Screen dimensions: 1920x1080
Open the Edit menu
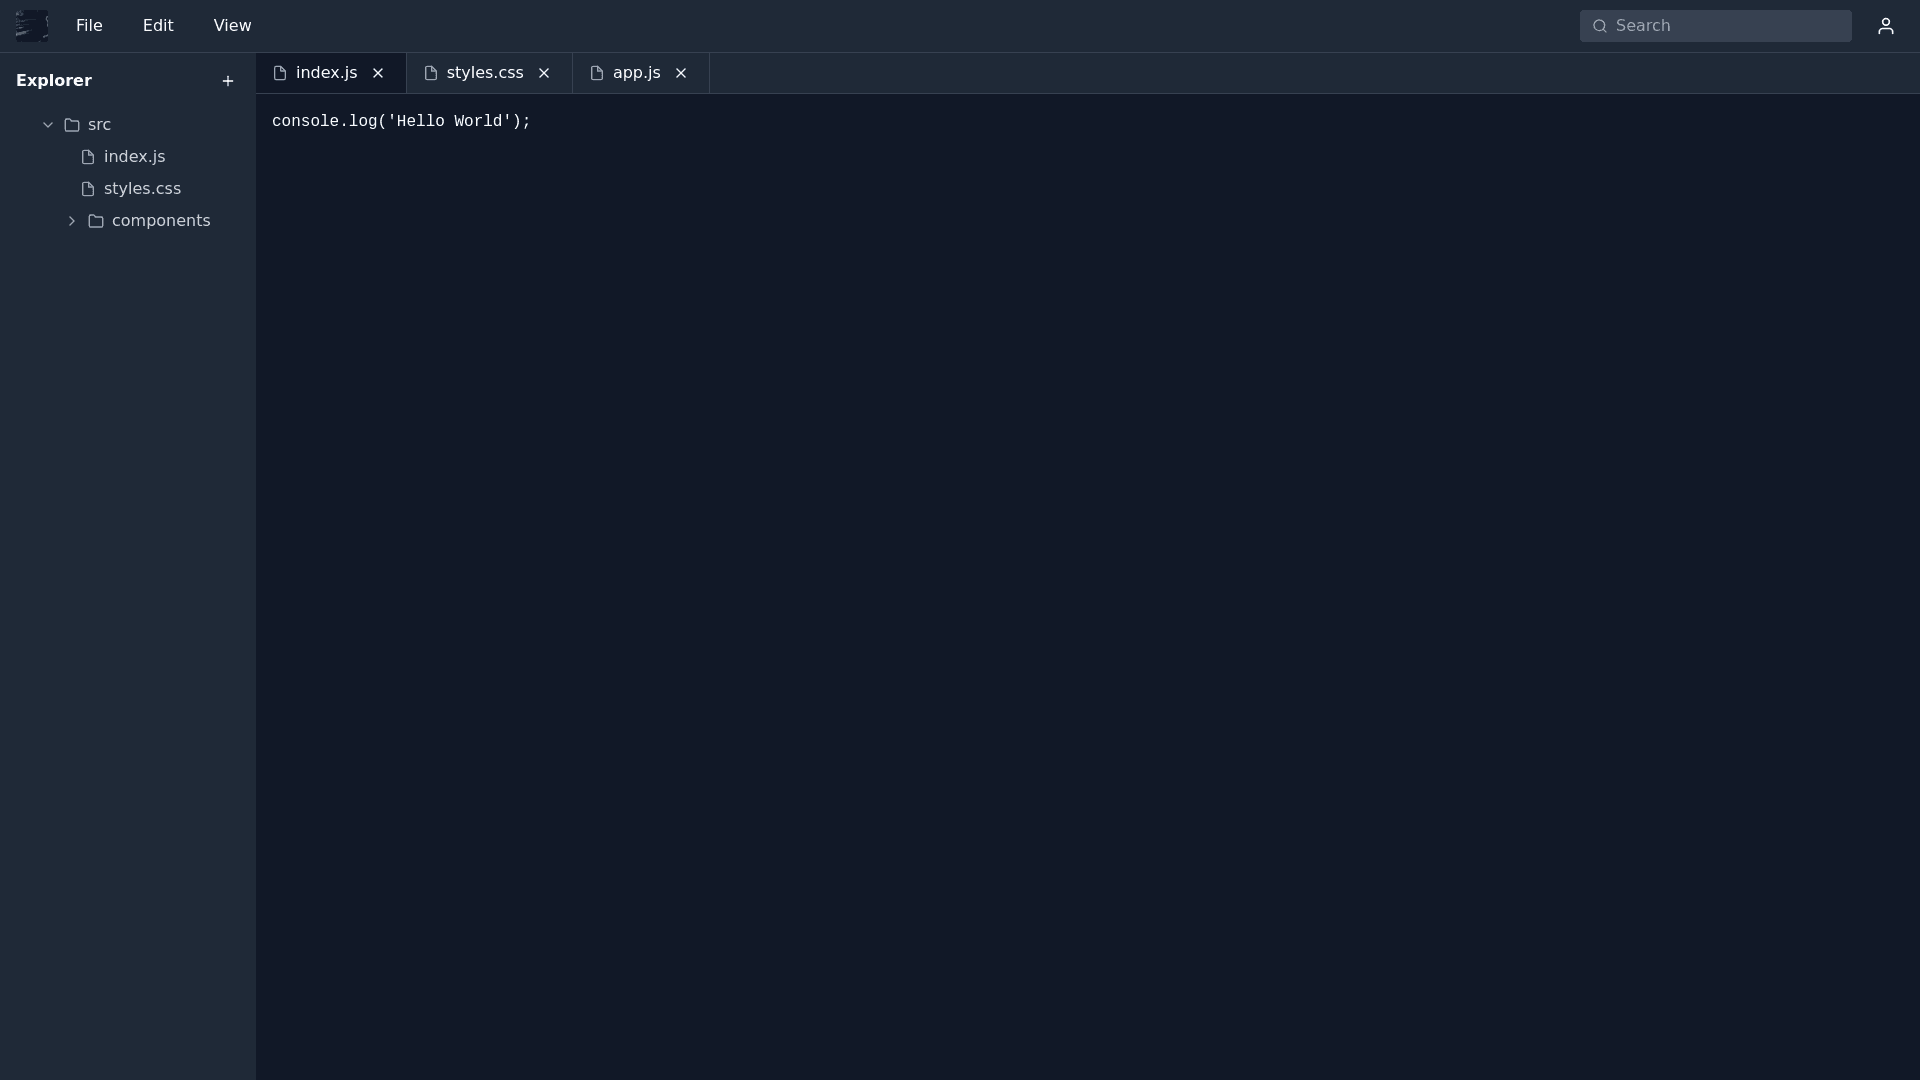point(158,26)
